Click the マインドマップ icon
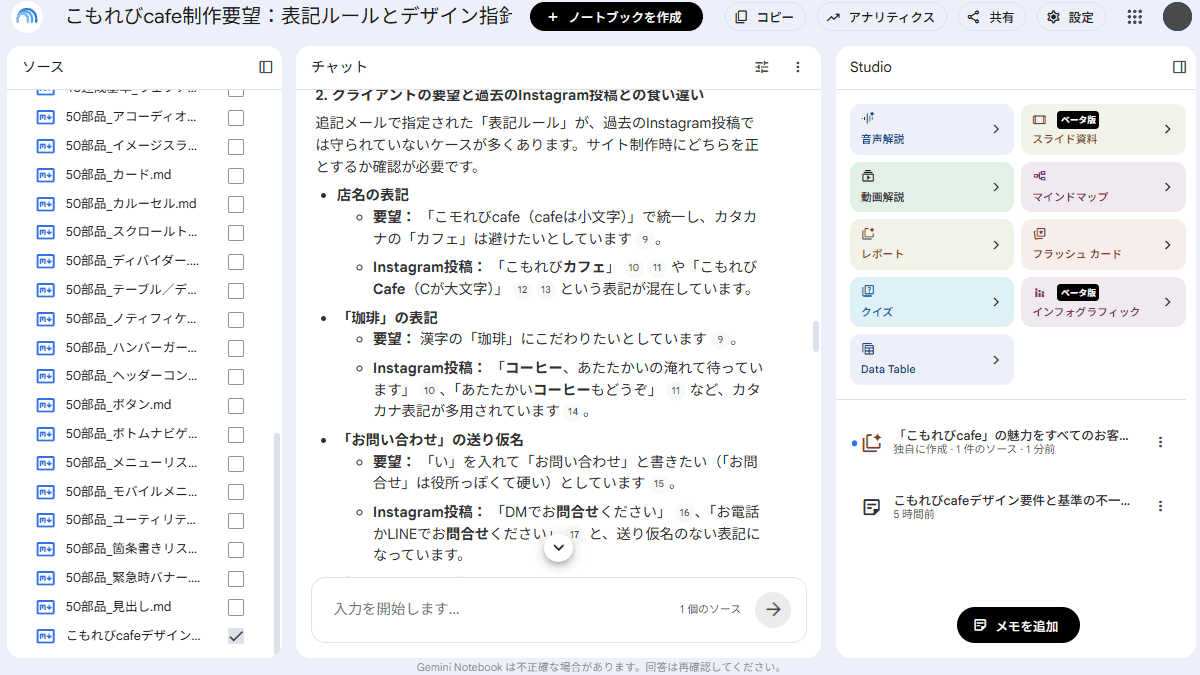 click(x=1040, y=176)
